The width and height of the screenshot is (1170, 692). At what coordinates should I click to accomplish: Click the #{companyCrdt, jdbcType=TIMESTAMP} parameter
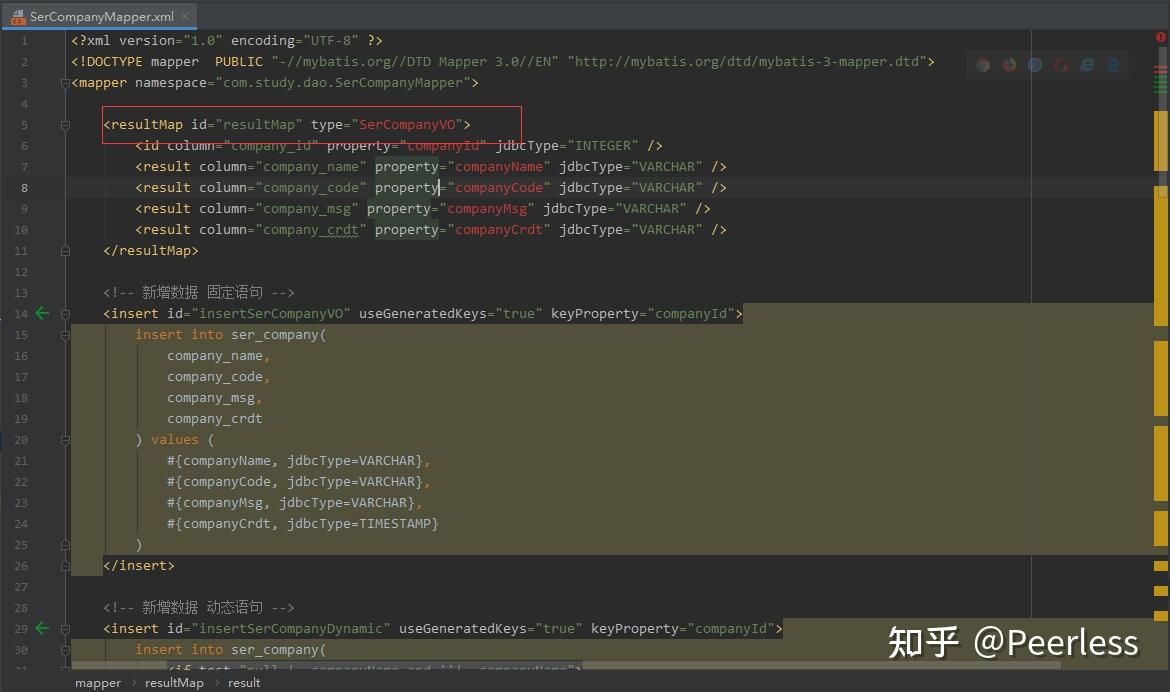303,523
